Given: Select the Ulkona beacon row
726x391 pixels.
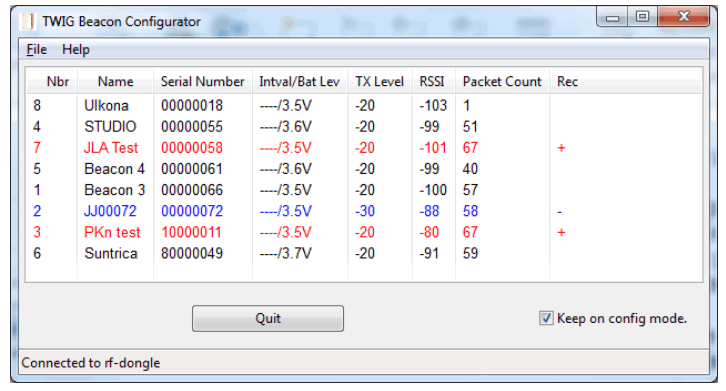Looking at the screenshot, I should coord(364,106).
